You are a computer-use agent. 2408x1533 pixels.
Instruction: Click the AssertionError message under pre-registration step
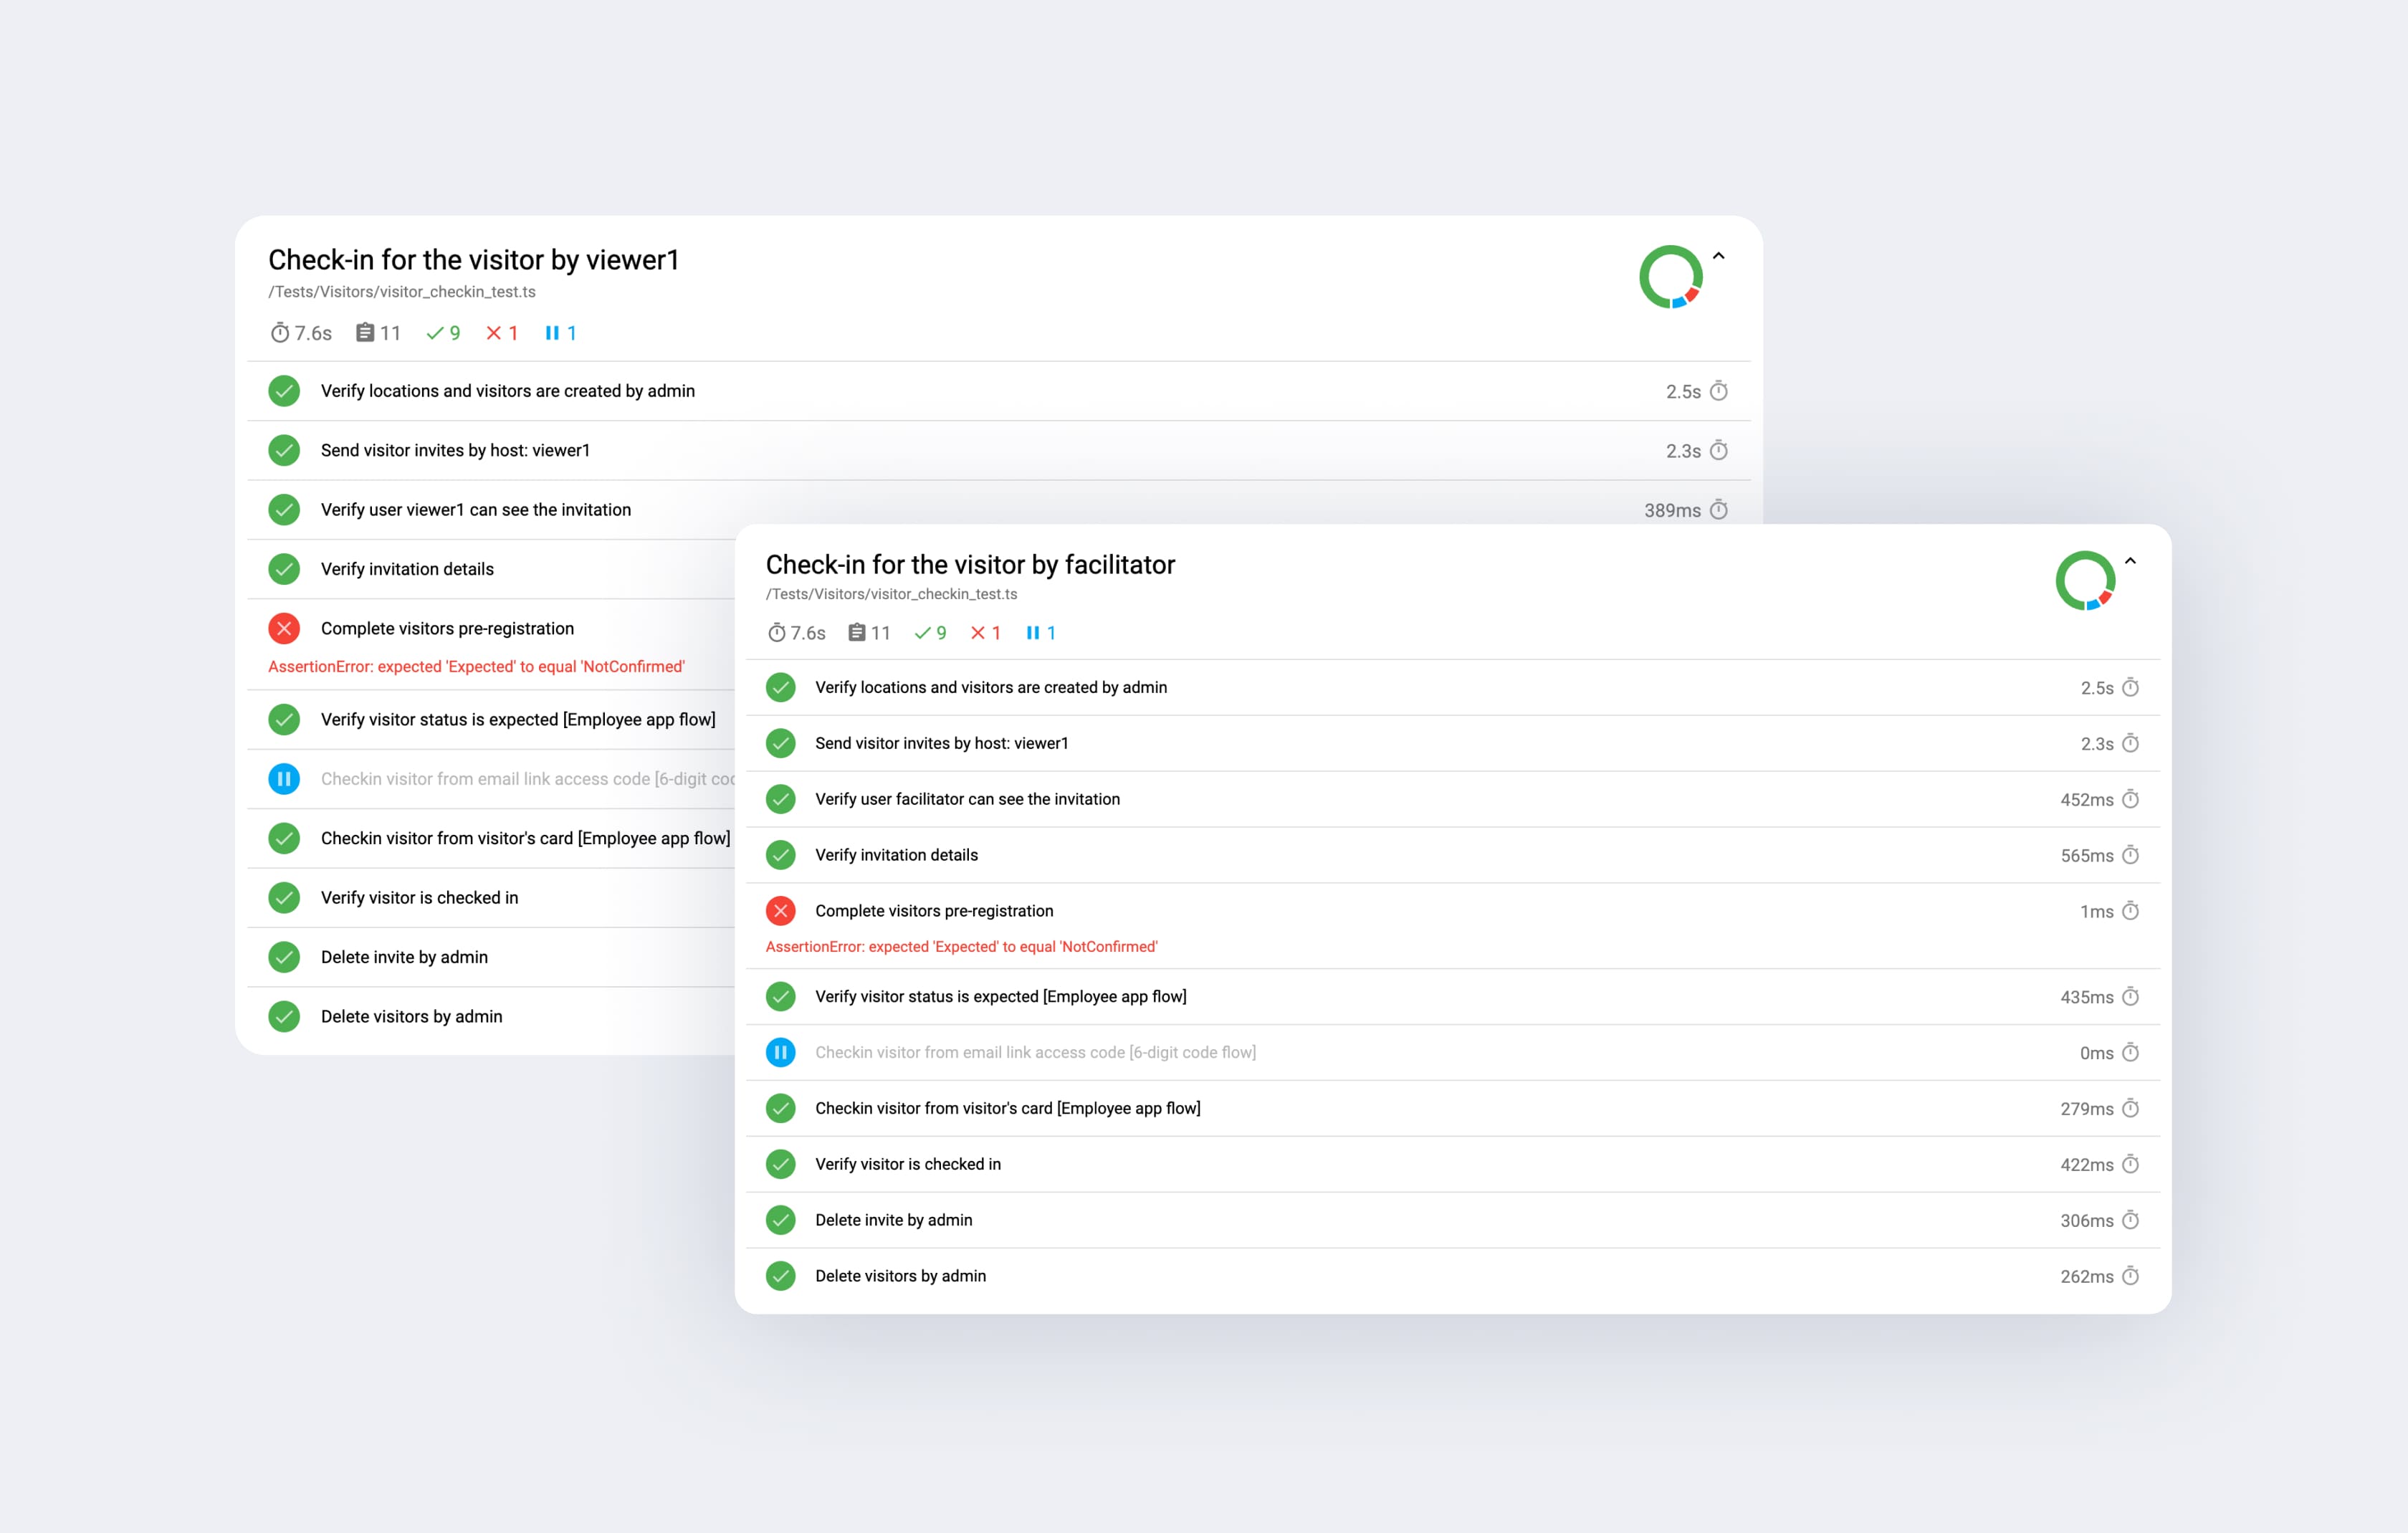tap(961, 946)
